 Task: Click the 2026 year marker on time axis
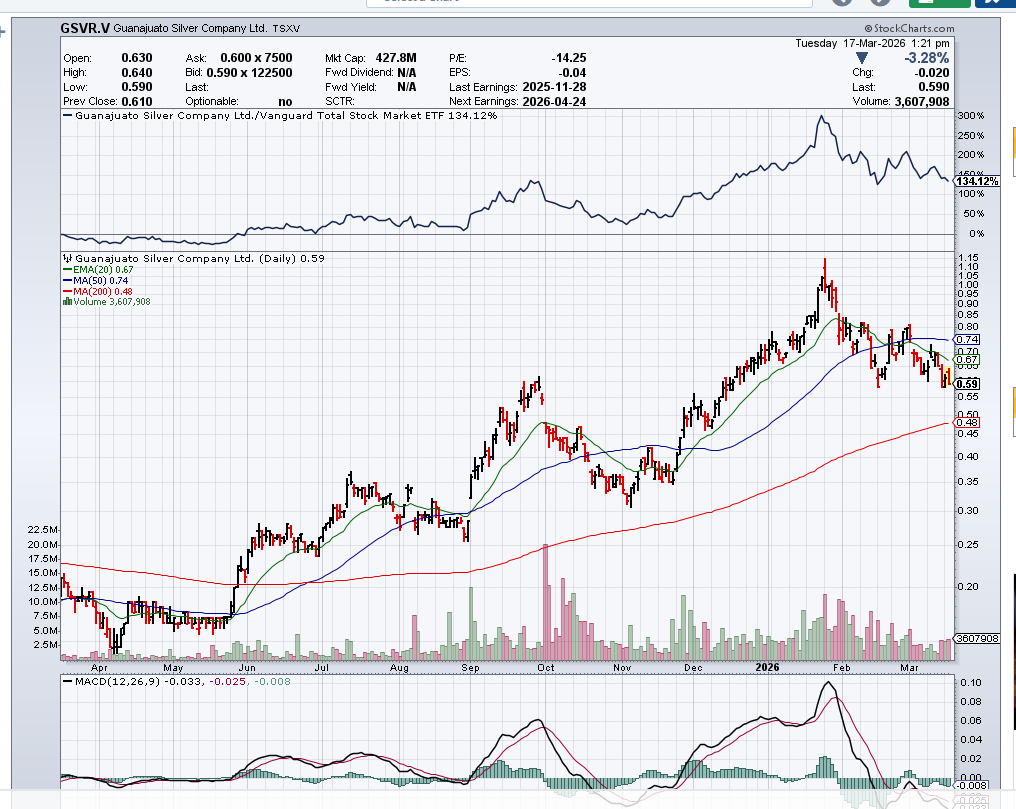[x=768, y=666]
